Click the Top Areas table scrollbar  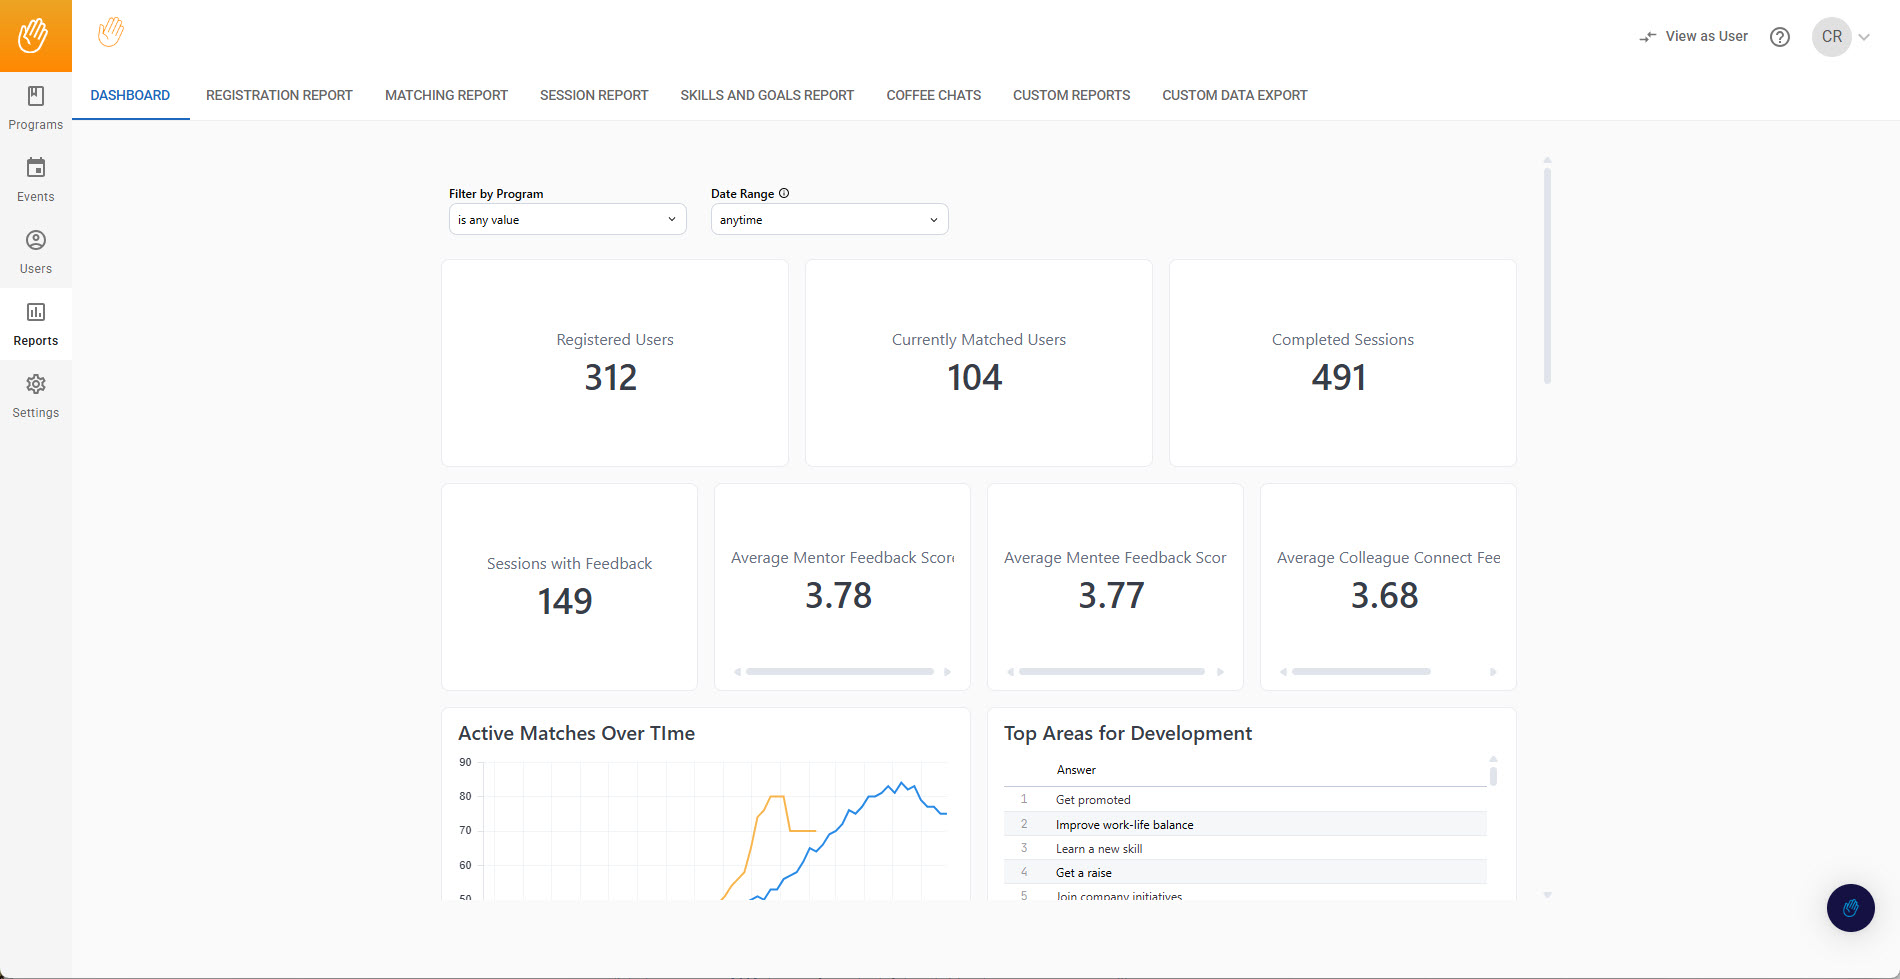(1493, 776)
